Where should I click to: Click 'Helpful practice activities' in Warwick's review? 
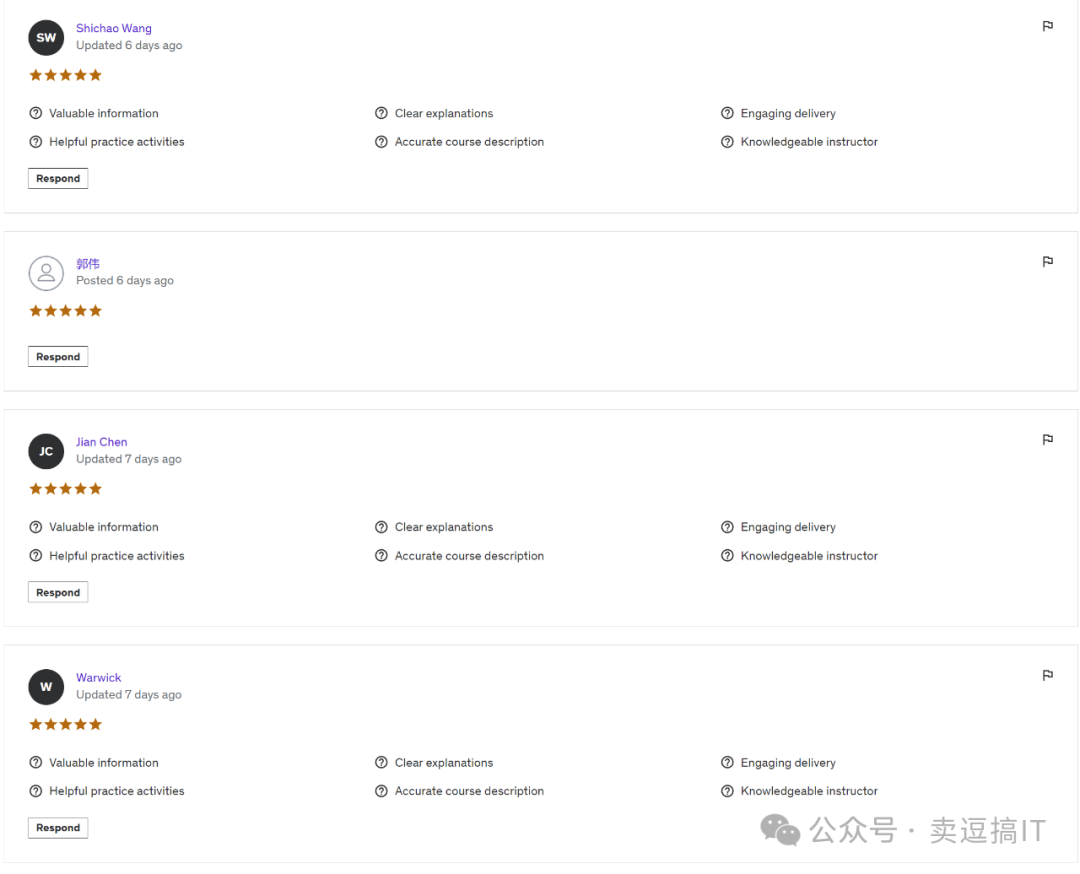click(116, 791)
